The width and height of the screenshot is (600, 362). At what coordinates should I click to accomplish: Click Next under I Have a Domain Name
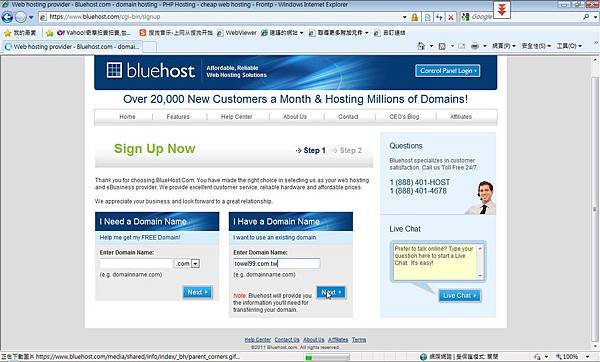pyautogui.click(x=331, y=292)
